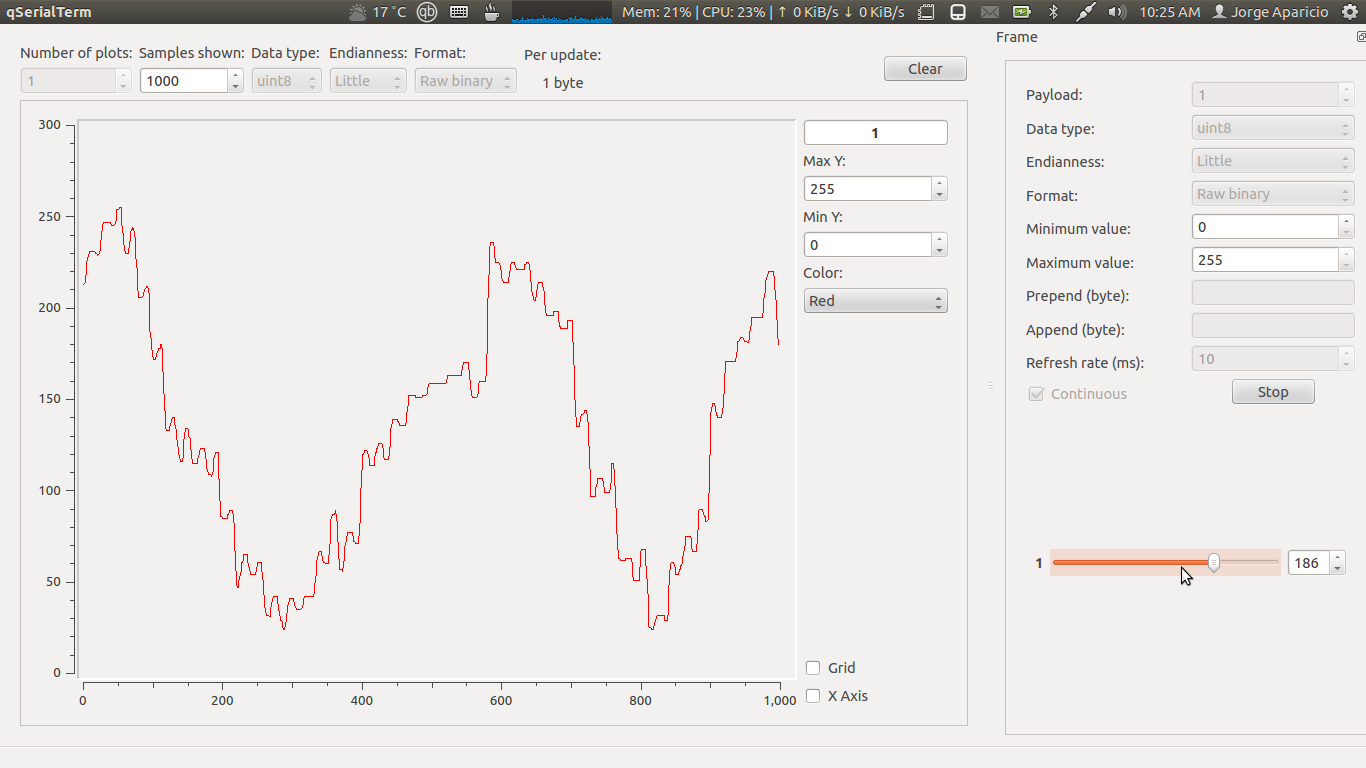Click the Caffeine coffee cup icon
The width and height of the screenshot is (1366, 768).
click(490, 13)
